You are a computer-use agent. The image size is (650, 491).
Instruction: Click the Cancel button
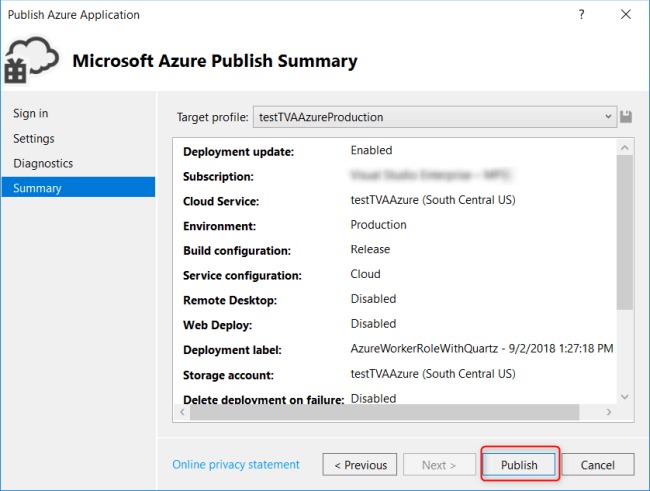tap(597, 464)
